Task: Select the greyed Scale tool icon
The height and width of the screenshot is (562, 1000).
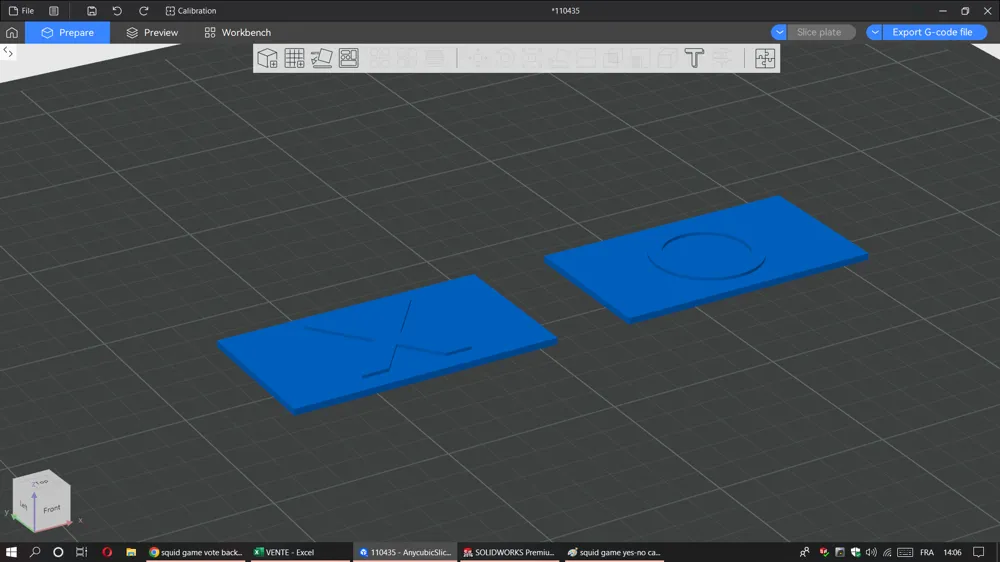Action: [x=532, y=58]
